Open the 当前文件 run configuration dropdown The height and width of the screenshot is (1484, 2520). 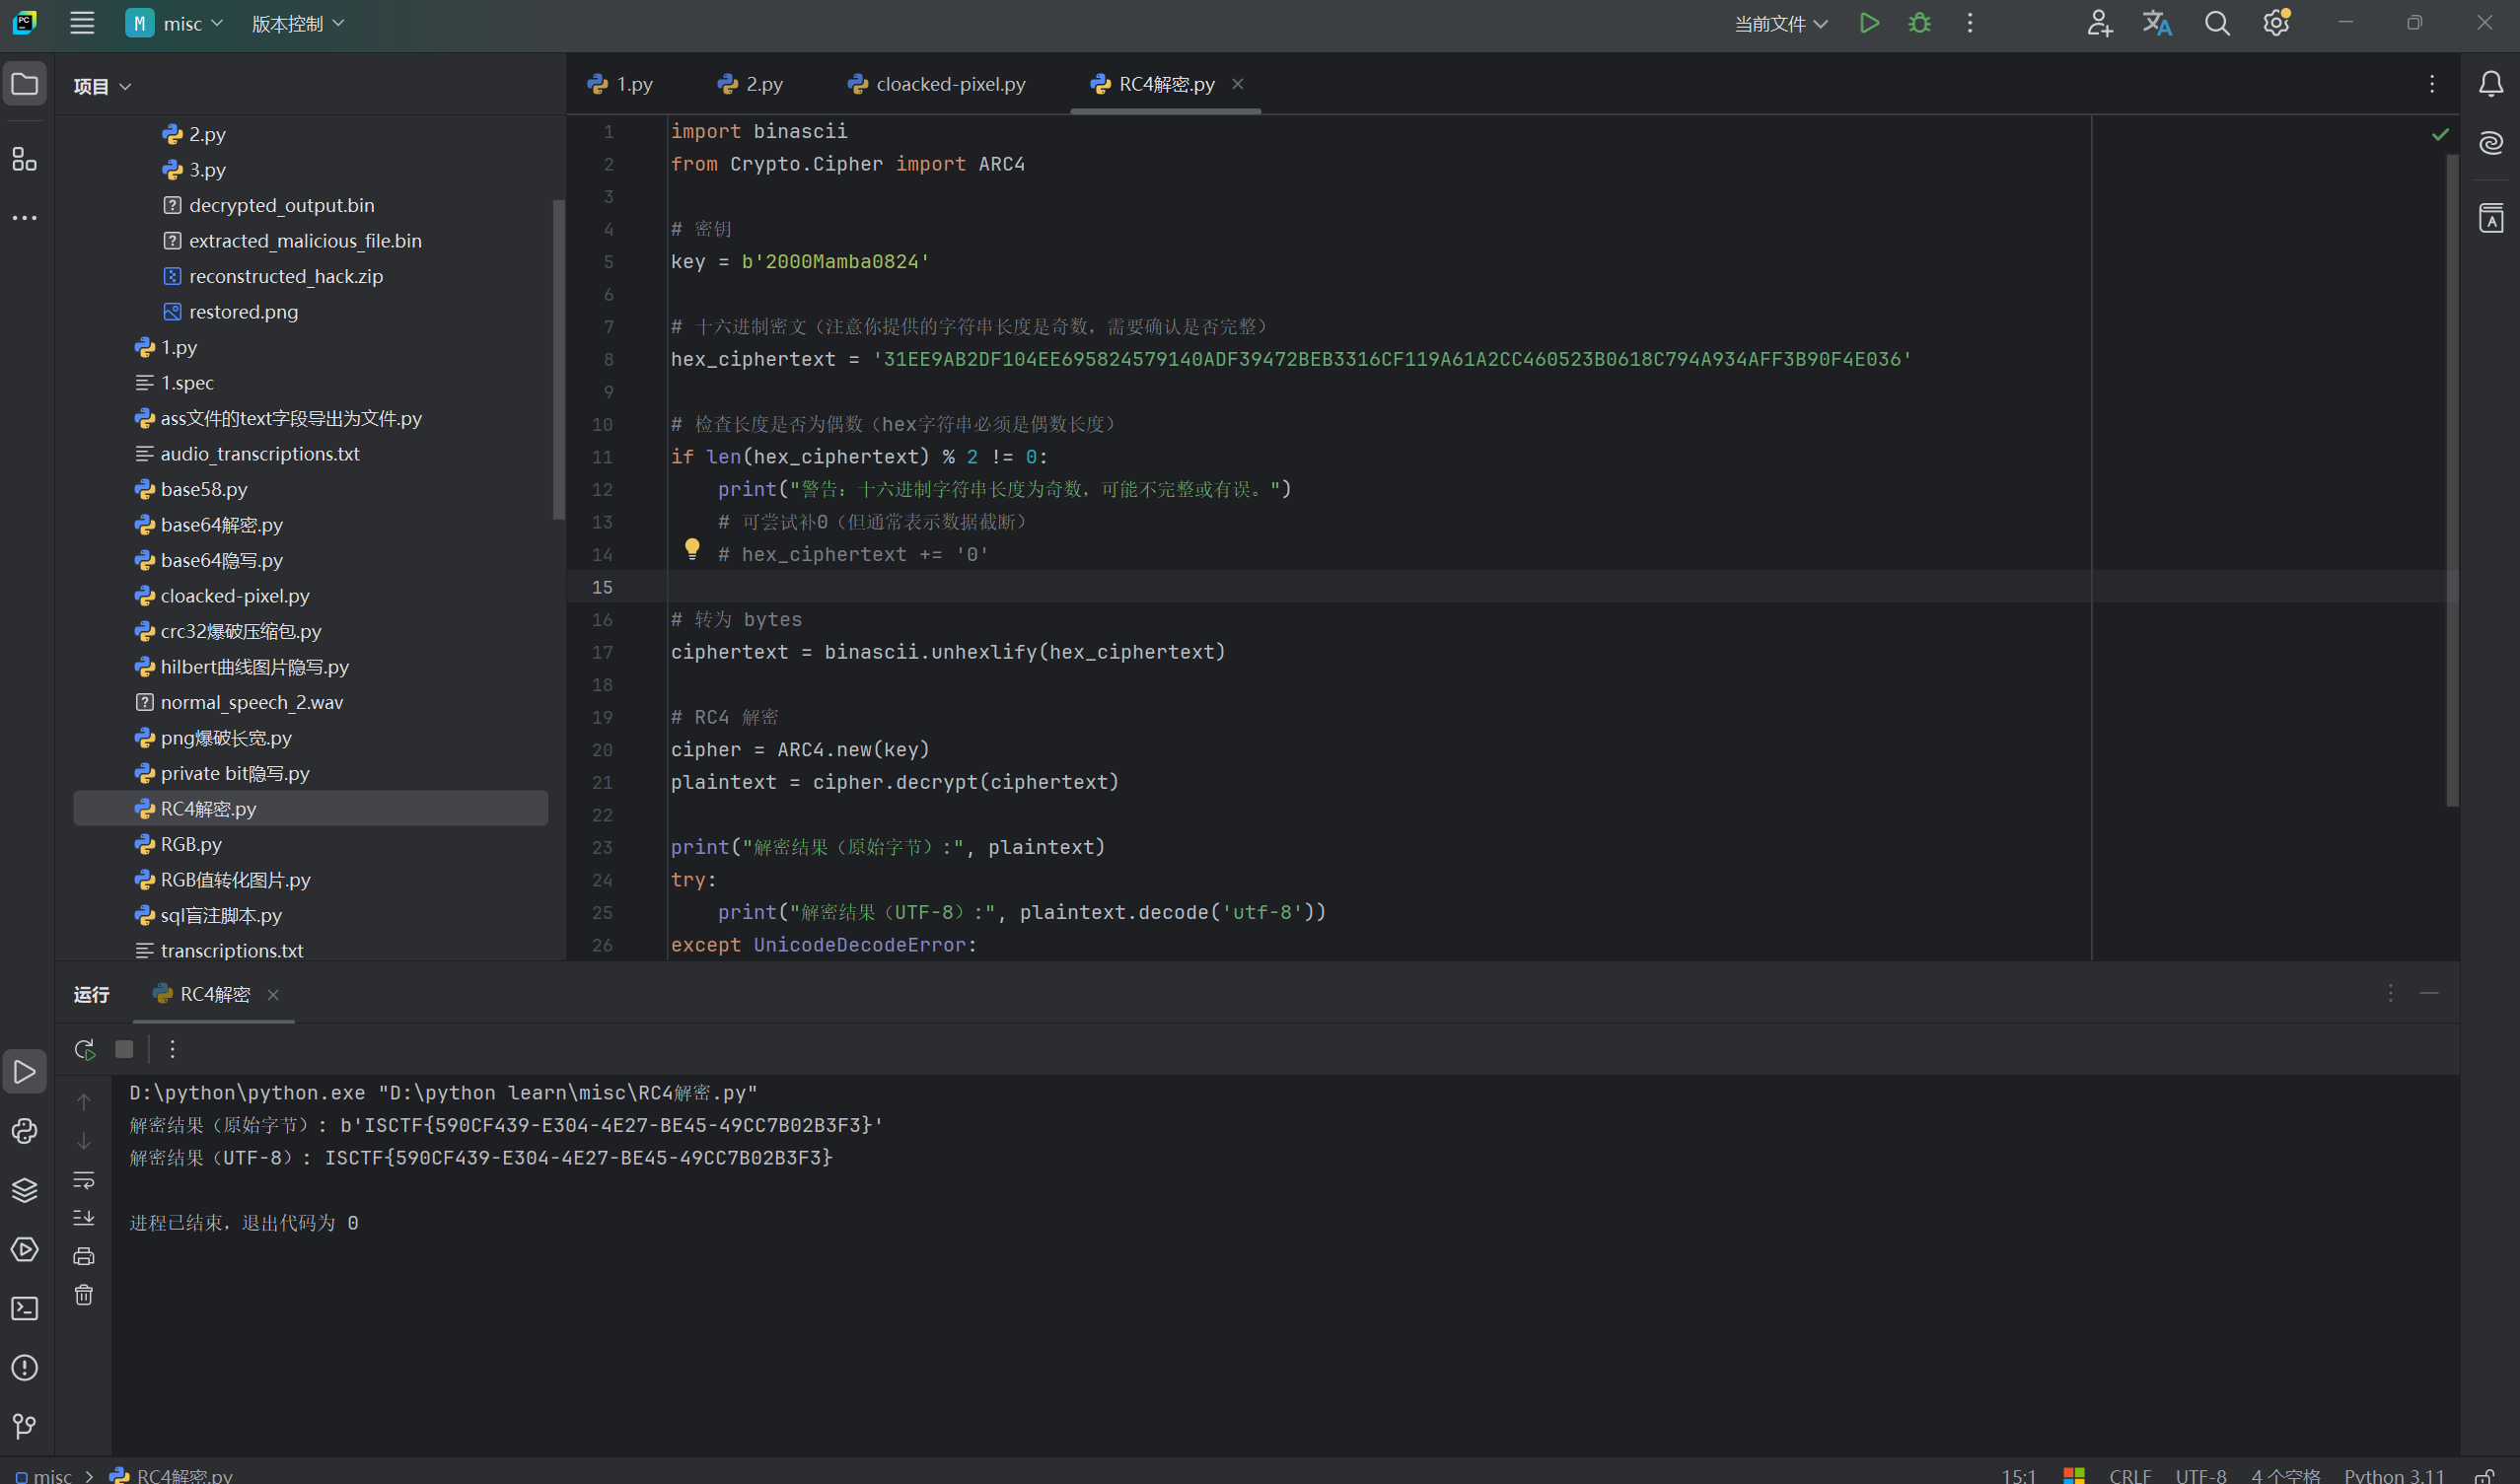pyautogui.click(x=1780, y=23)
